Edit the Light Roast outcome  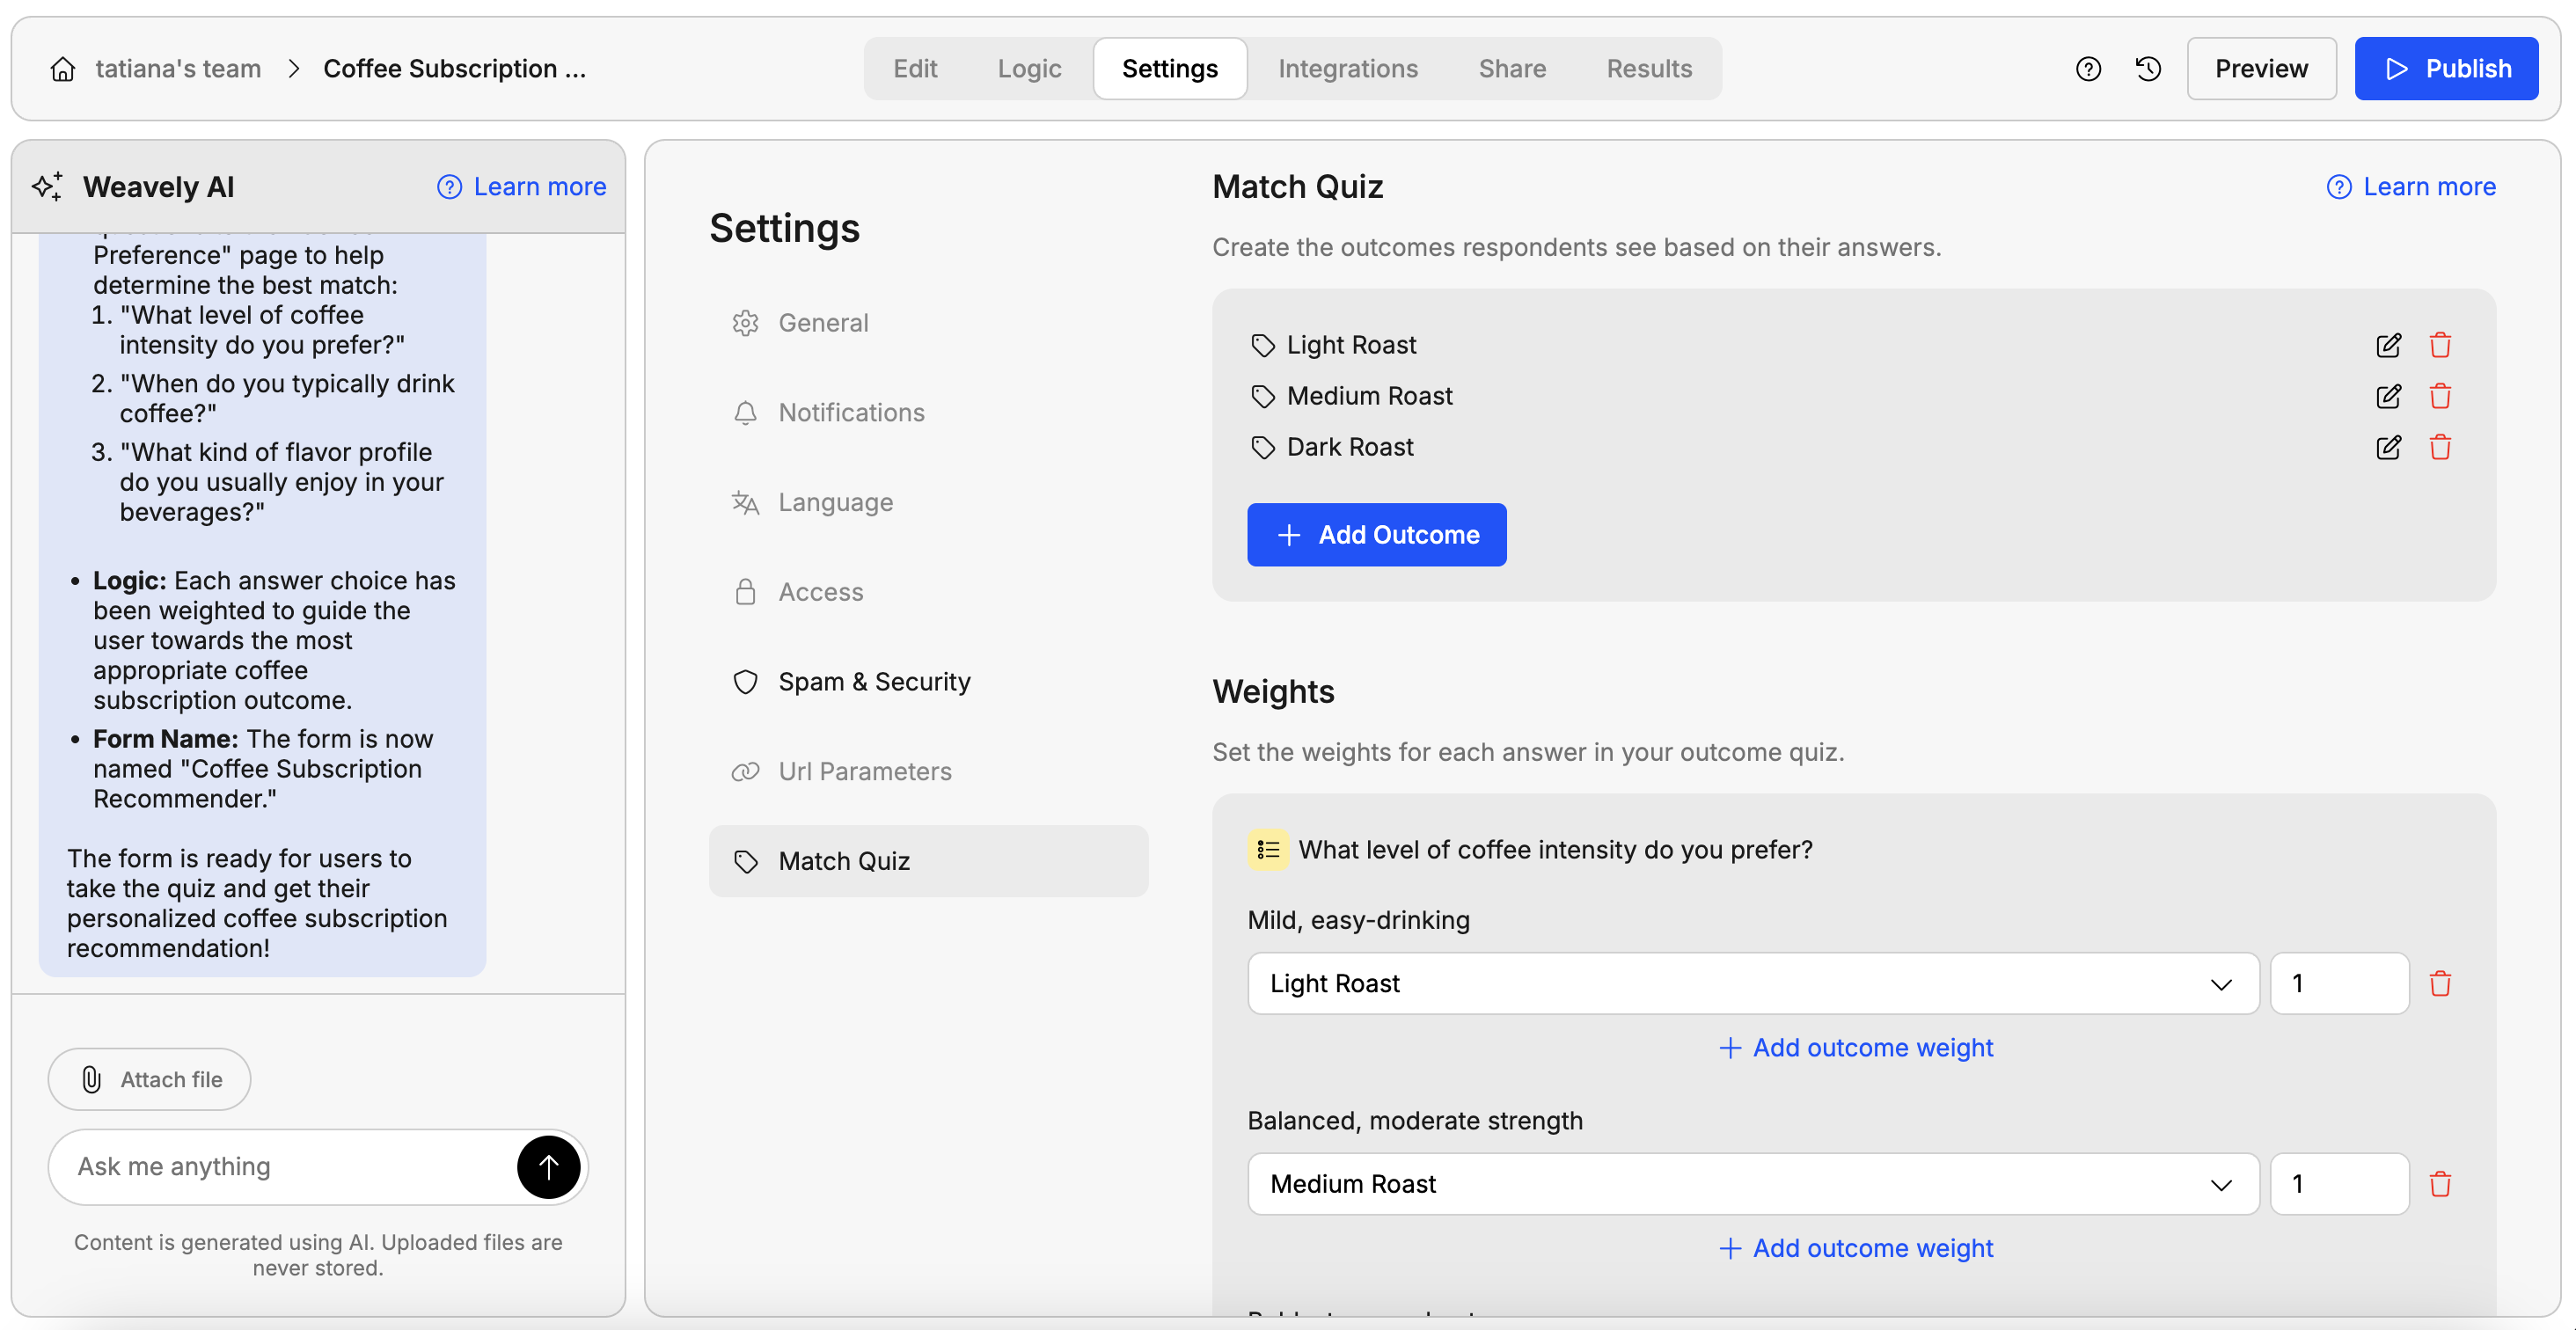coord(2388,345)
